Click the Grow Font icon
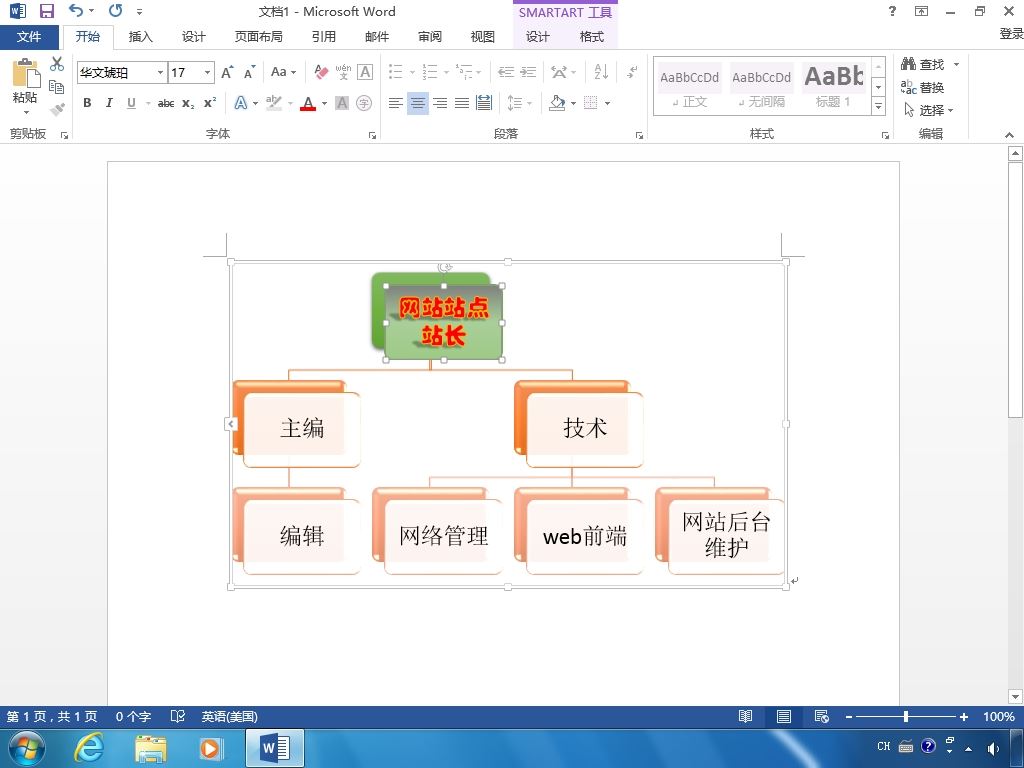Image resolution: width=1024 pixels, height=768 pixels. tap(227, 72)
